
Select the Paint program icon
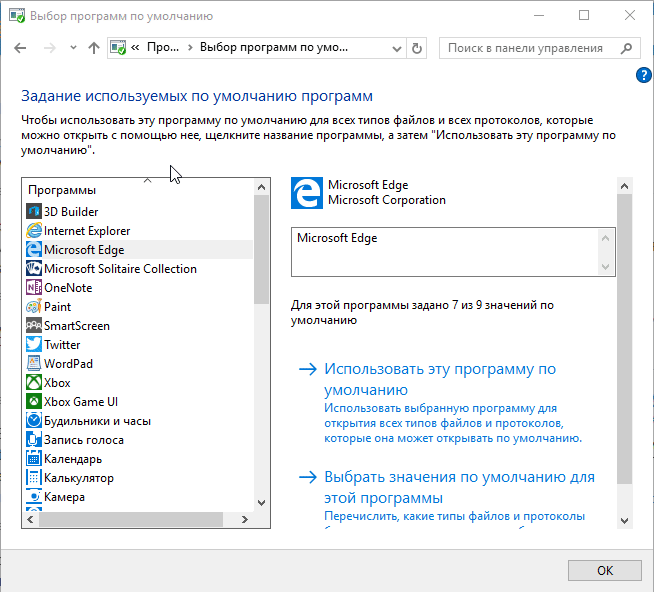(x=33, y=307)
